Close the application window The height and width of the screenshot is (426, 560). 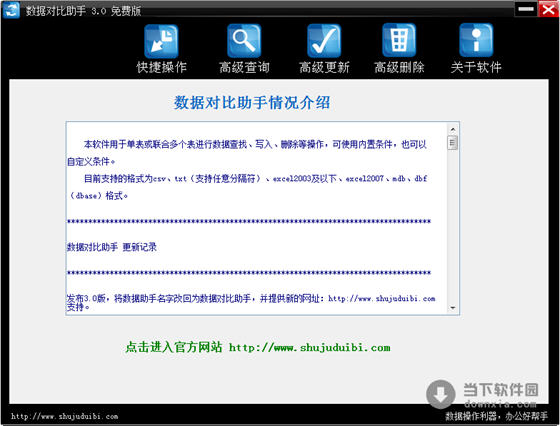coord(548,9)
